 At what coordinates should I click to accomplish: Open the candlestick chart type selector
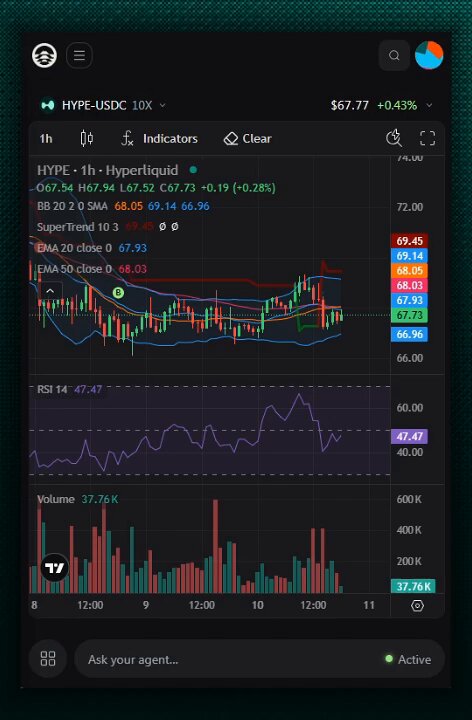click(x=87, y=138)
